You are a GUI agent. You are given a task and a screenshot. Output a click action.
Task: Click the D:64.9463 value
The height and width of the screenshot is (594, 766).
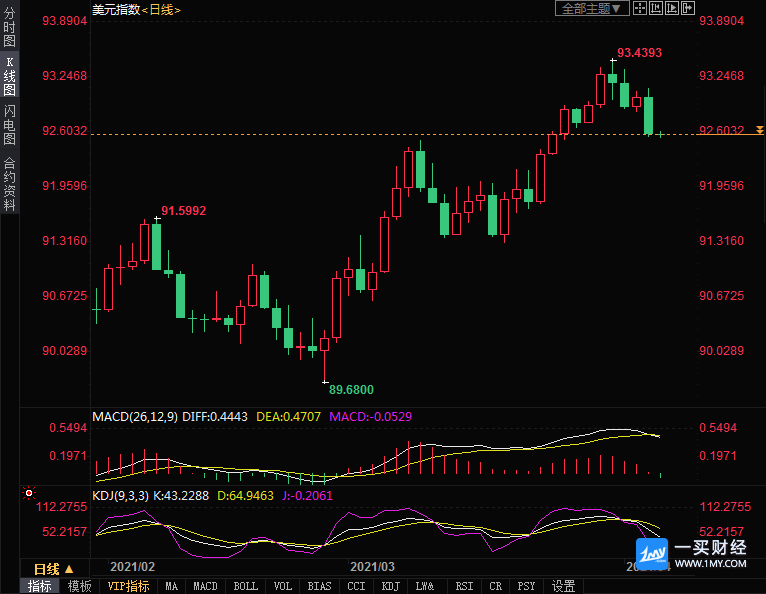(x=245, y=495)
